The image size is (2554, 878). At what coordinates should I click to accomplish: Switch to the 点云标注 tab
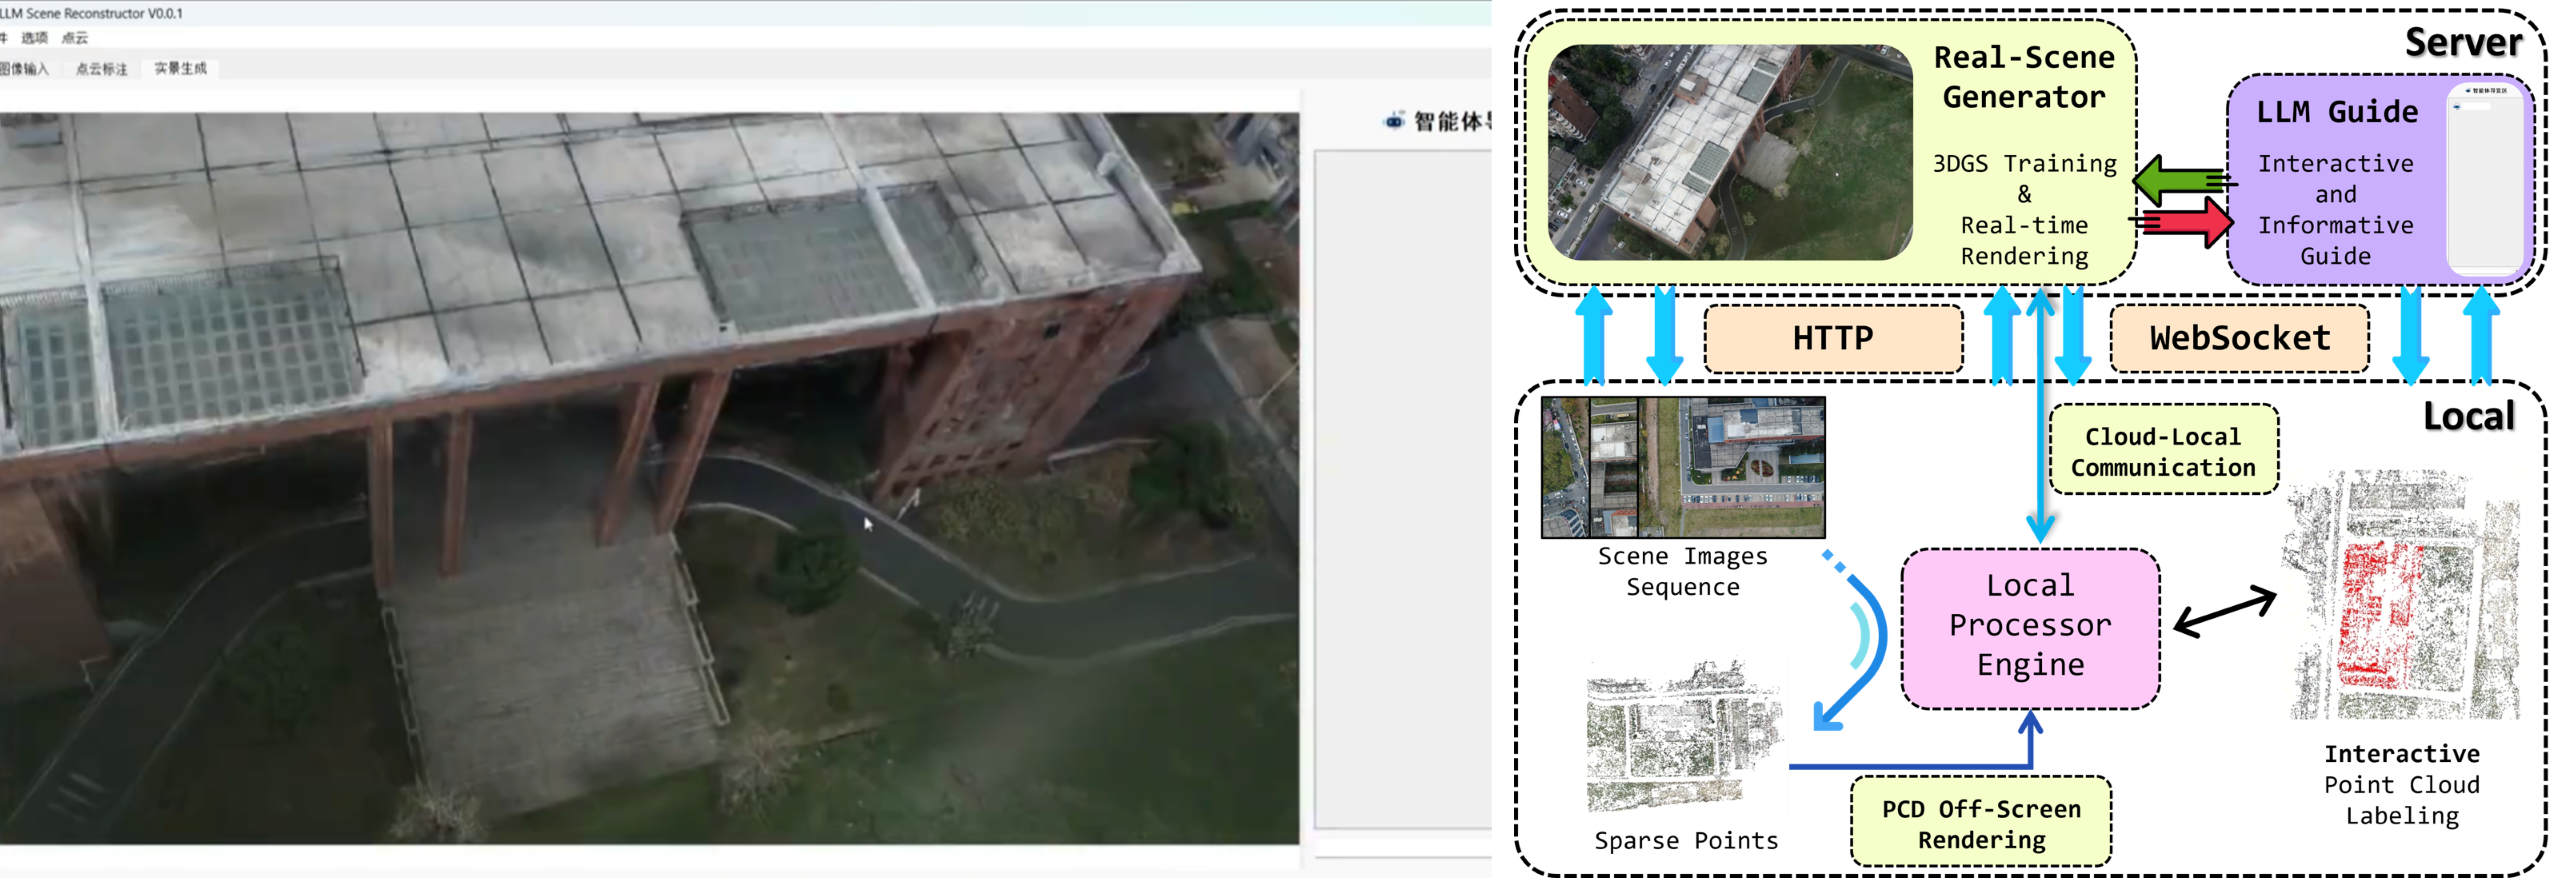pos(102,68)
